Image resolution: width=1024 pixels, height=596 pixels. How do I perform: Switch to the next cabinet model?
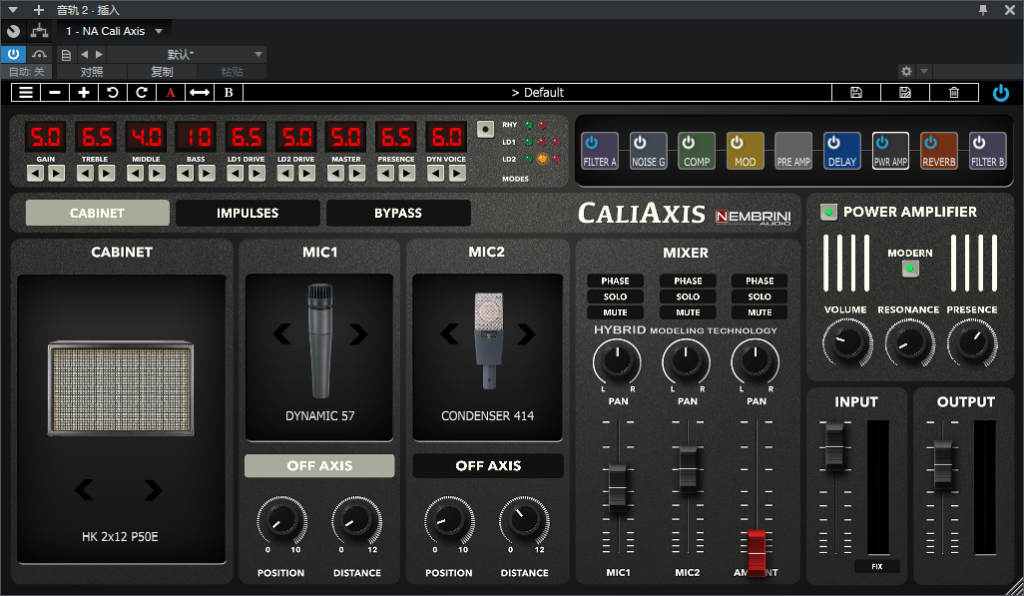[x=153, y=490]
